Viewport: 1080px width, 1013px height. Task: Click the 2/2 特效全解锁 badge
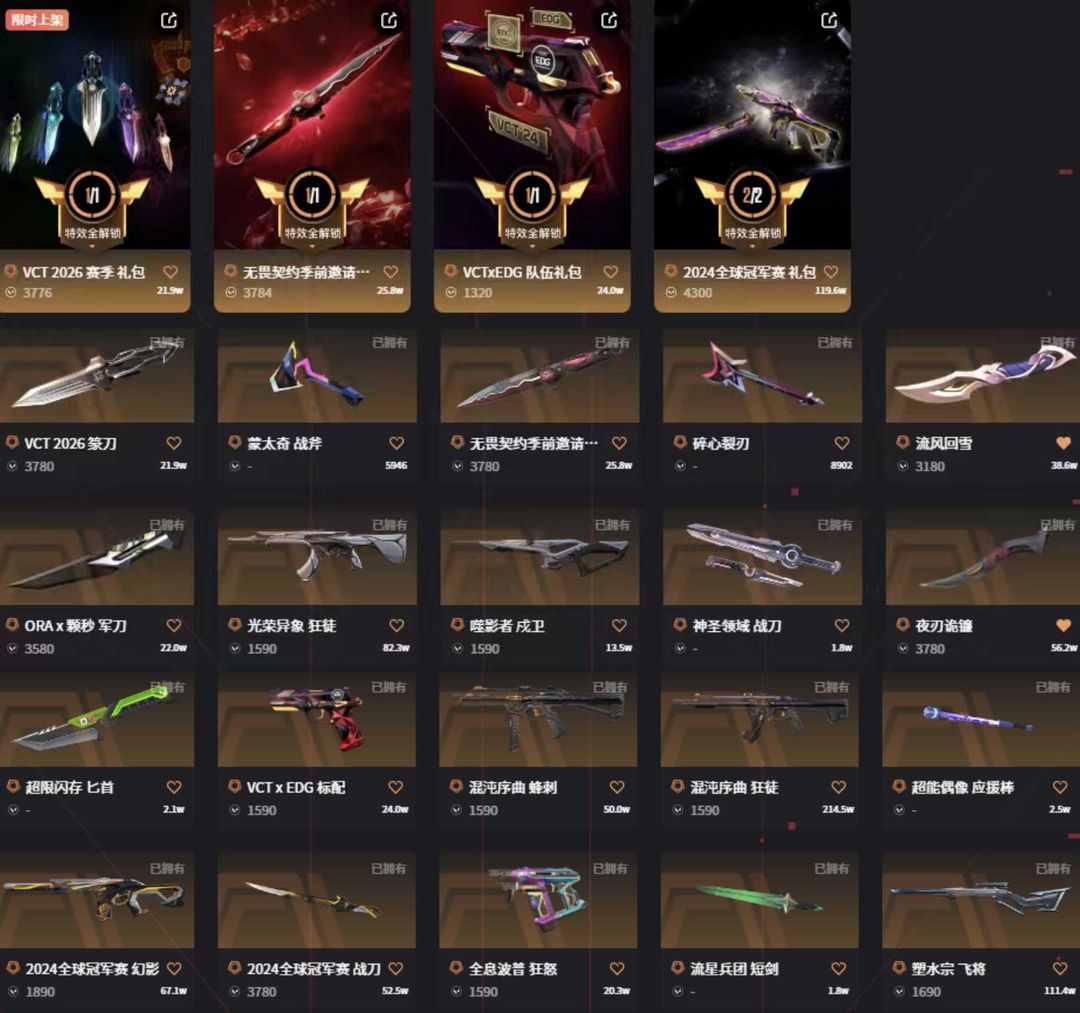752,207
